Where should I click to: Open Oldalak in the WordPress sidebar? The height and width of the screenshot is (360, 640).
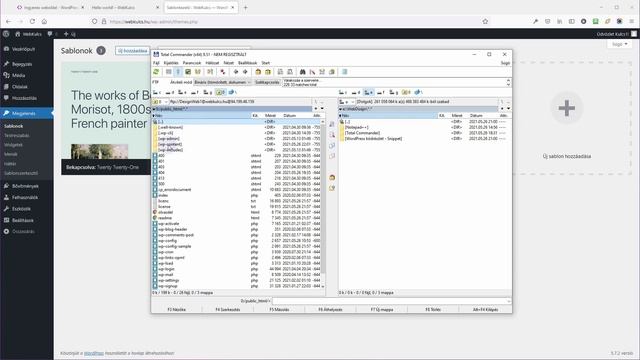(x=20, y=87)
